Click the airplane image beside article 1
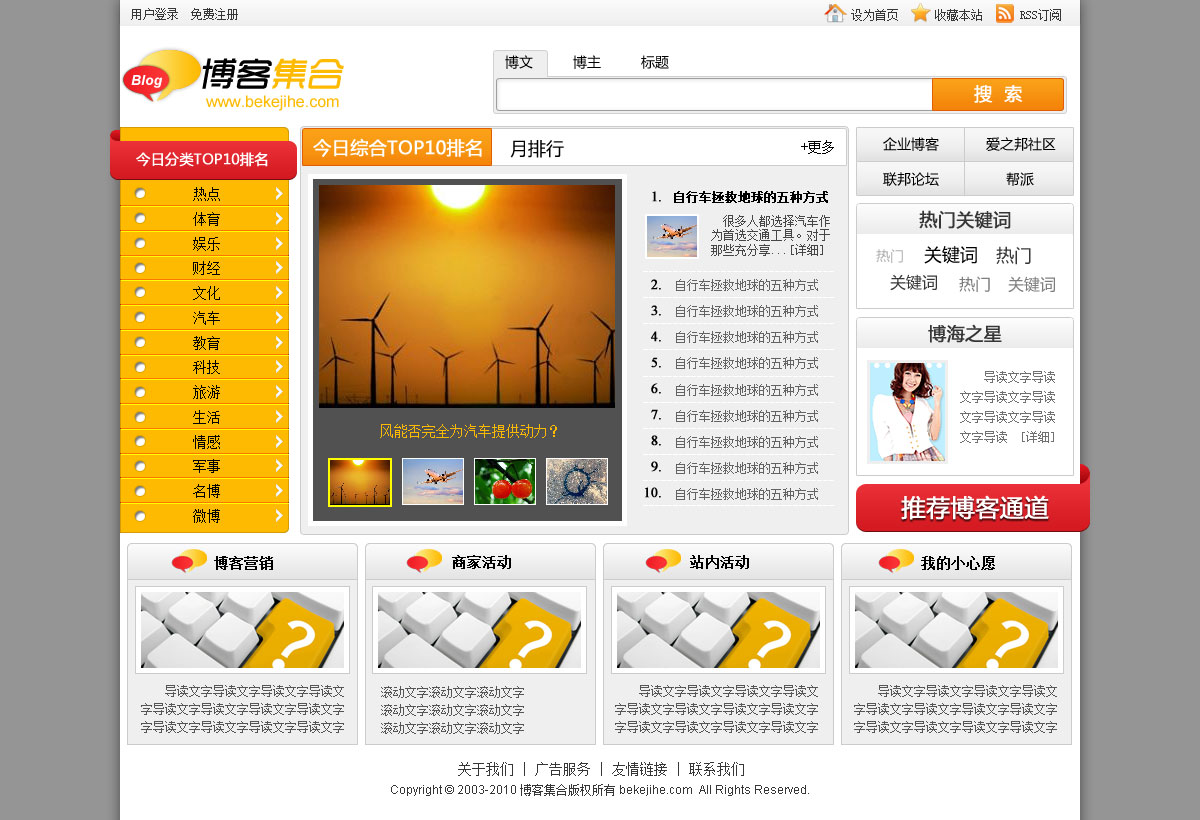The image size is (1200, 820). point(672,237)
